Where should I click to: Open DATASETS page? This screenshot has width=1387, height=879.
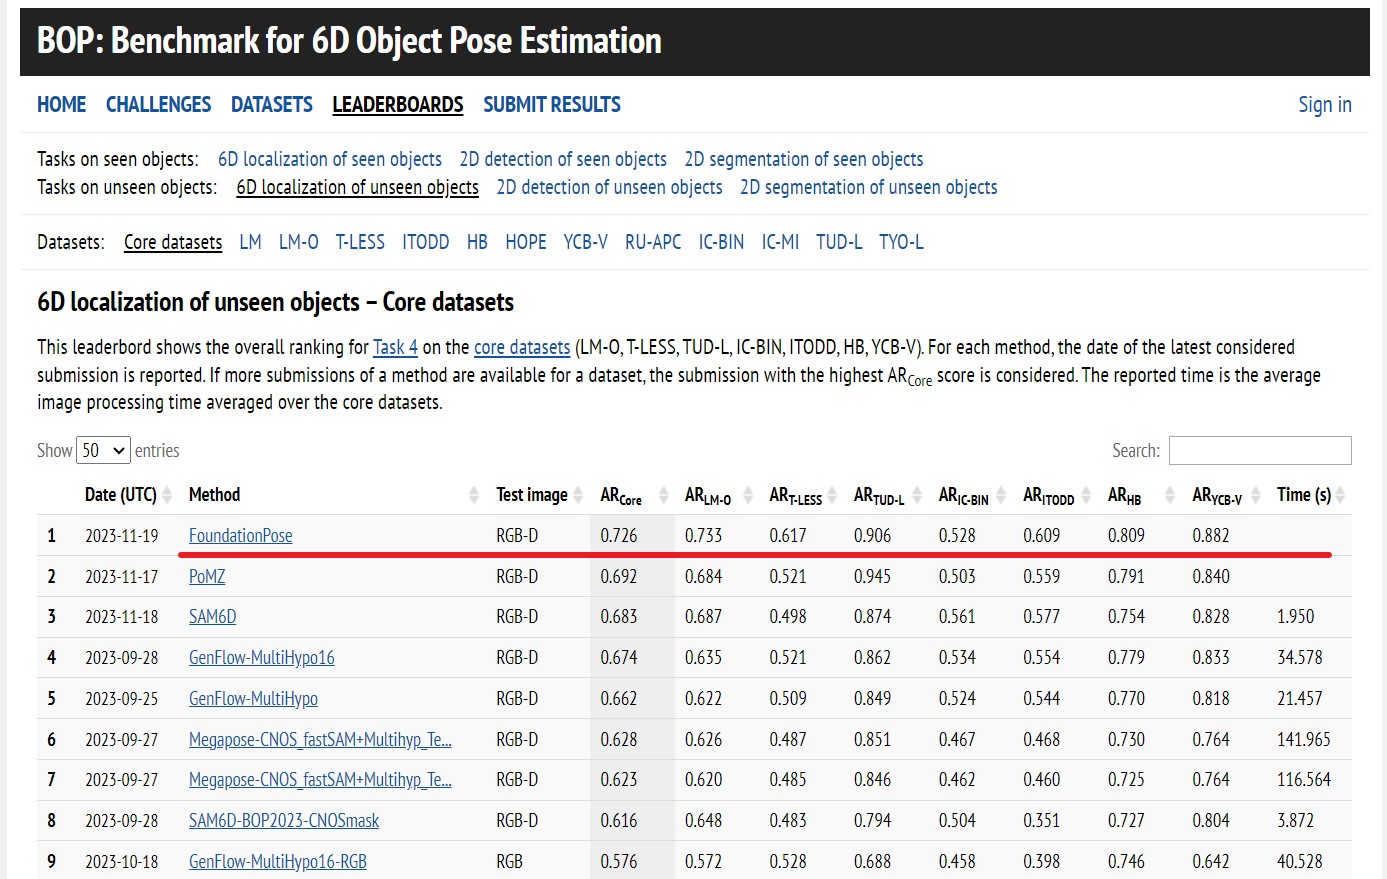pos(272,104)
